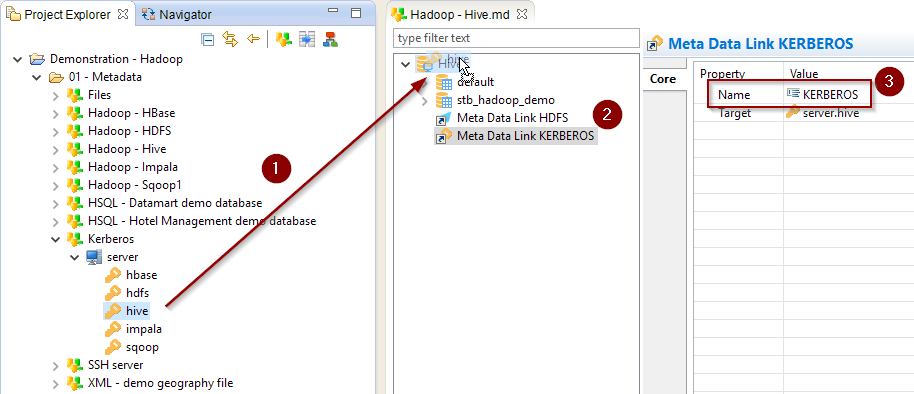Click the KERBEROS name value cell
The image size is (914, 394).
click(830, 94)
